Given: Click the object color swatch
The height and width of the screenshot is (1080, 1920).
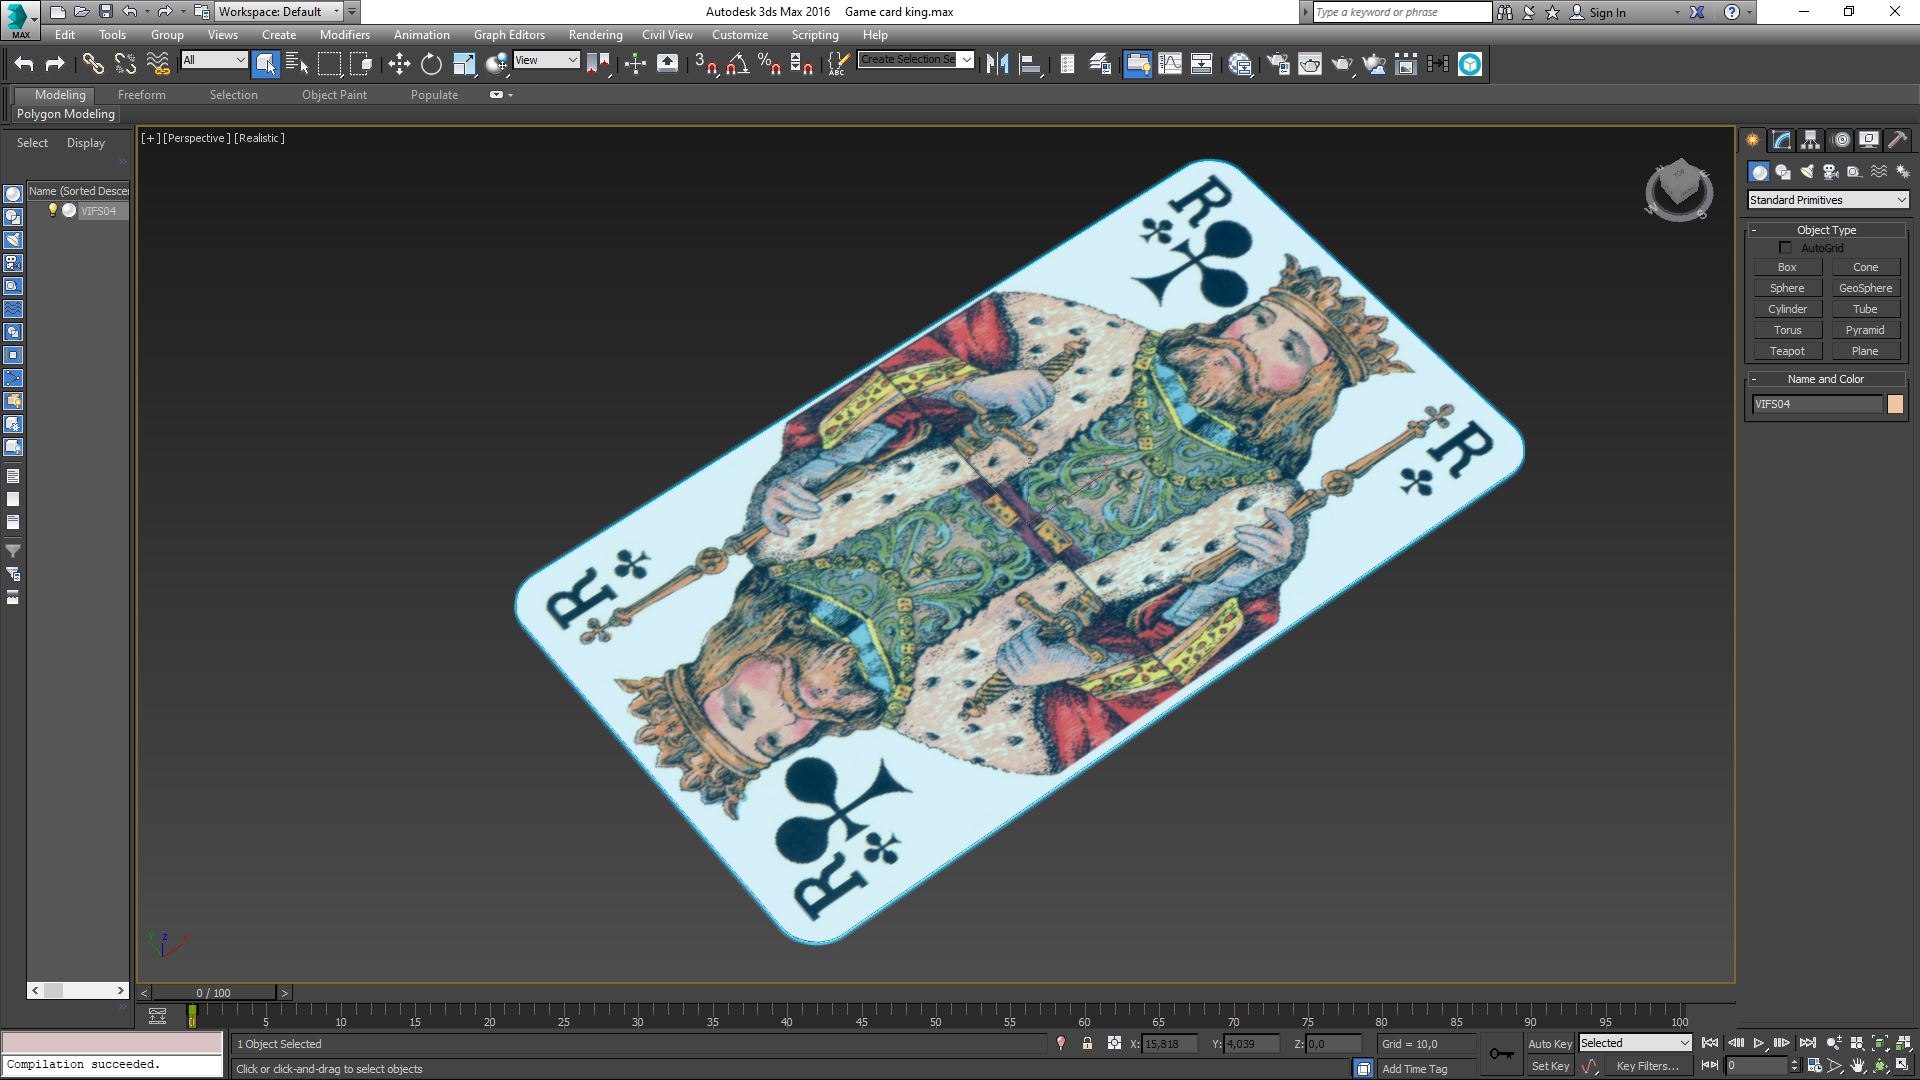Looking at the screenshot, I should [1895, 404].
